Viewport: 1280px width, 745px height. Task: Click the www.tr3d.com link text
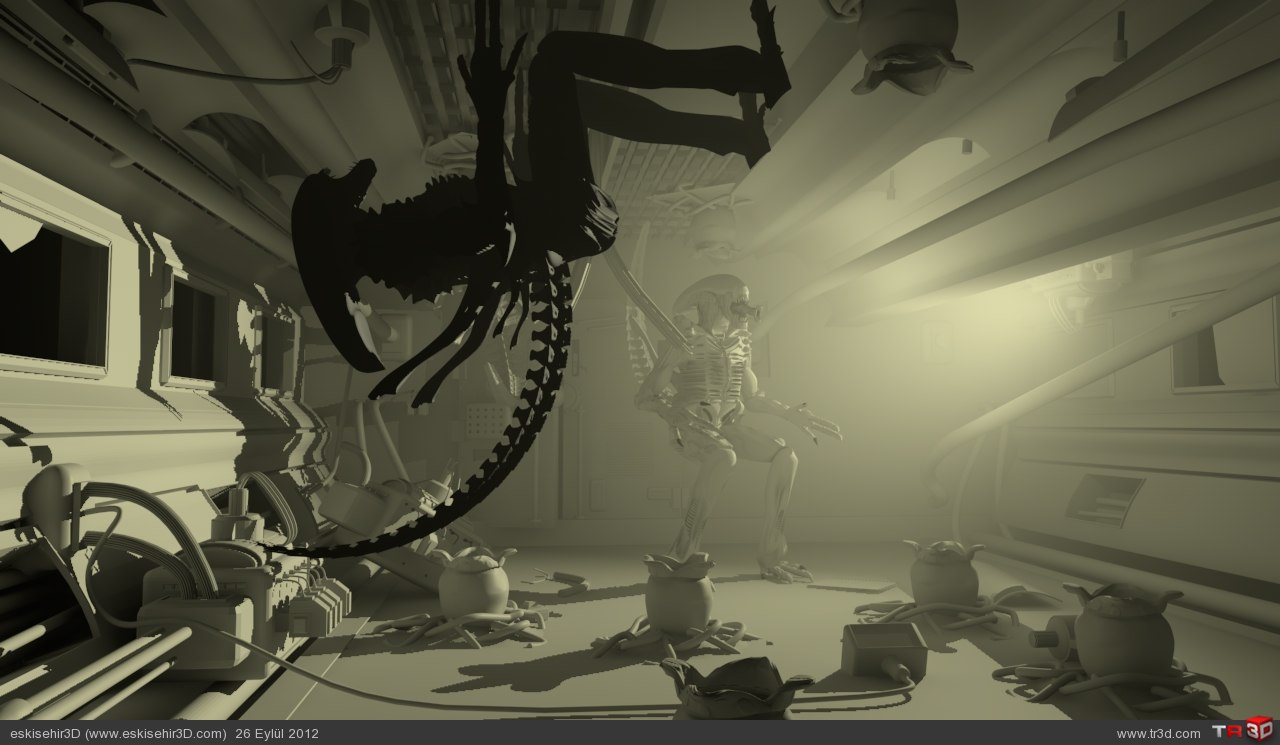point(1159,734)
